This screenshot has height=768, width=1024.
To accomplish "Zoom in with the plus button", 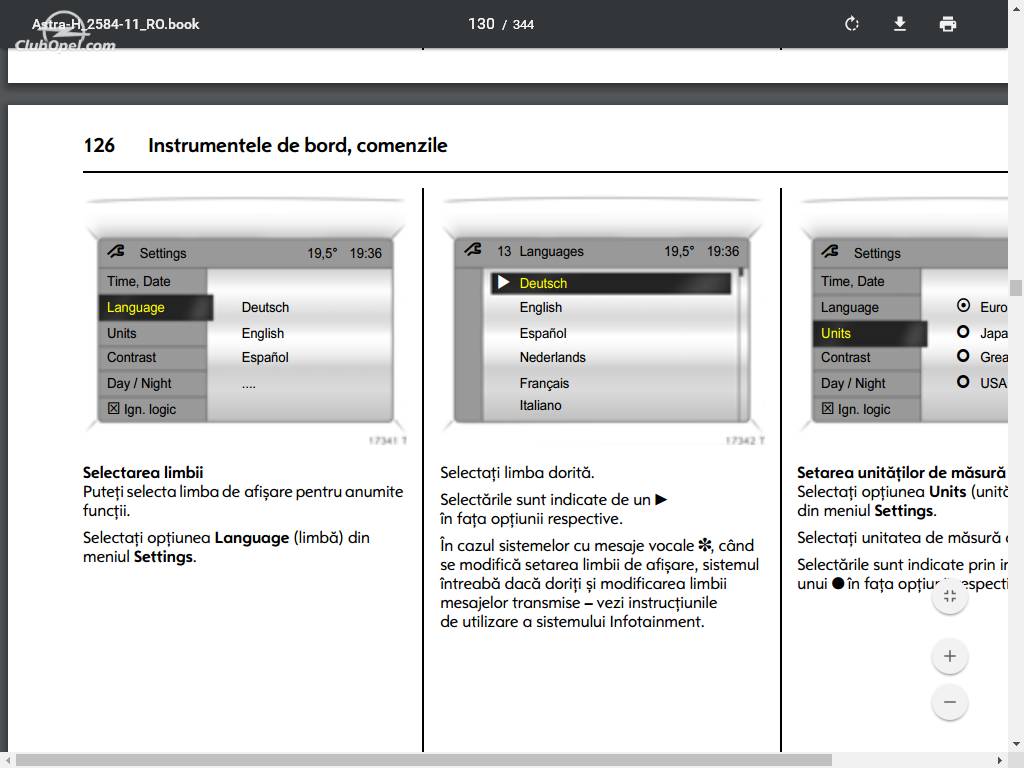I will pos(950,656).
